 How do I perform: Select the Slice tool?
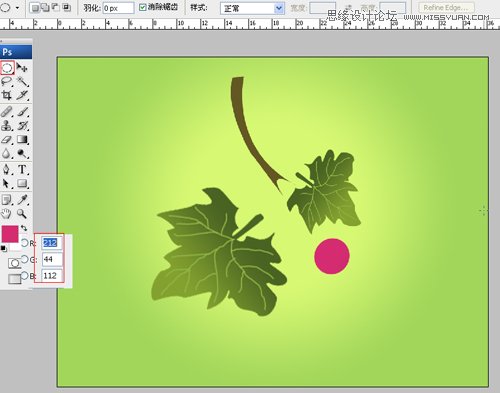(x=22, y=95)
